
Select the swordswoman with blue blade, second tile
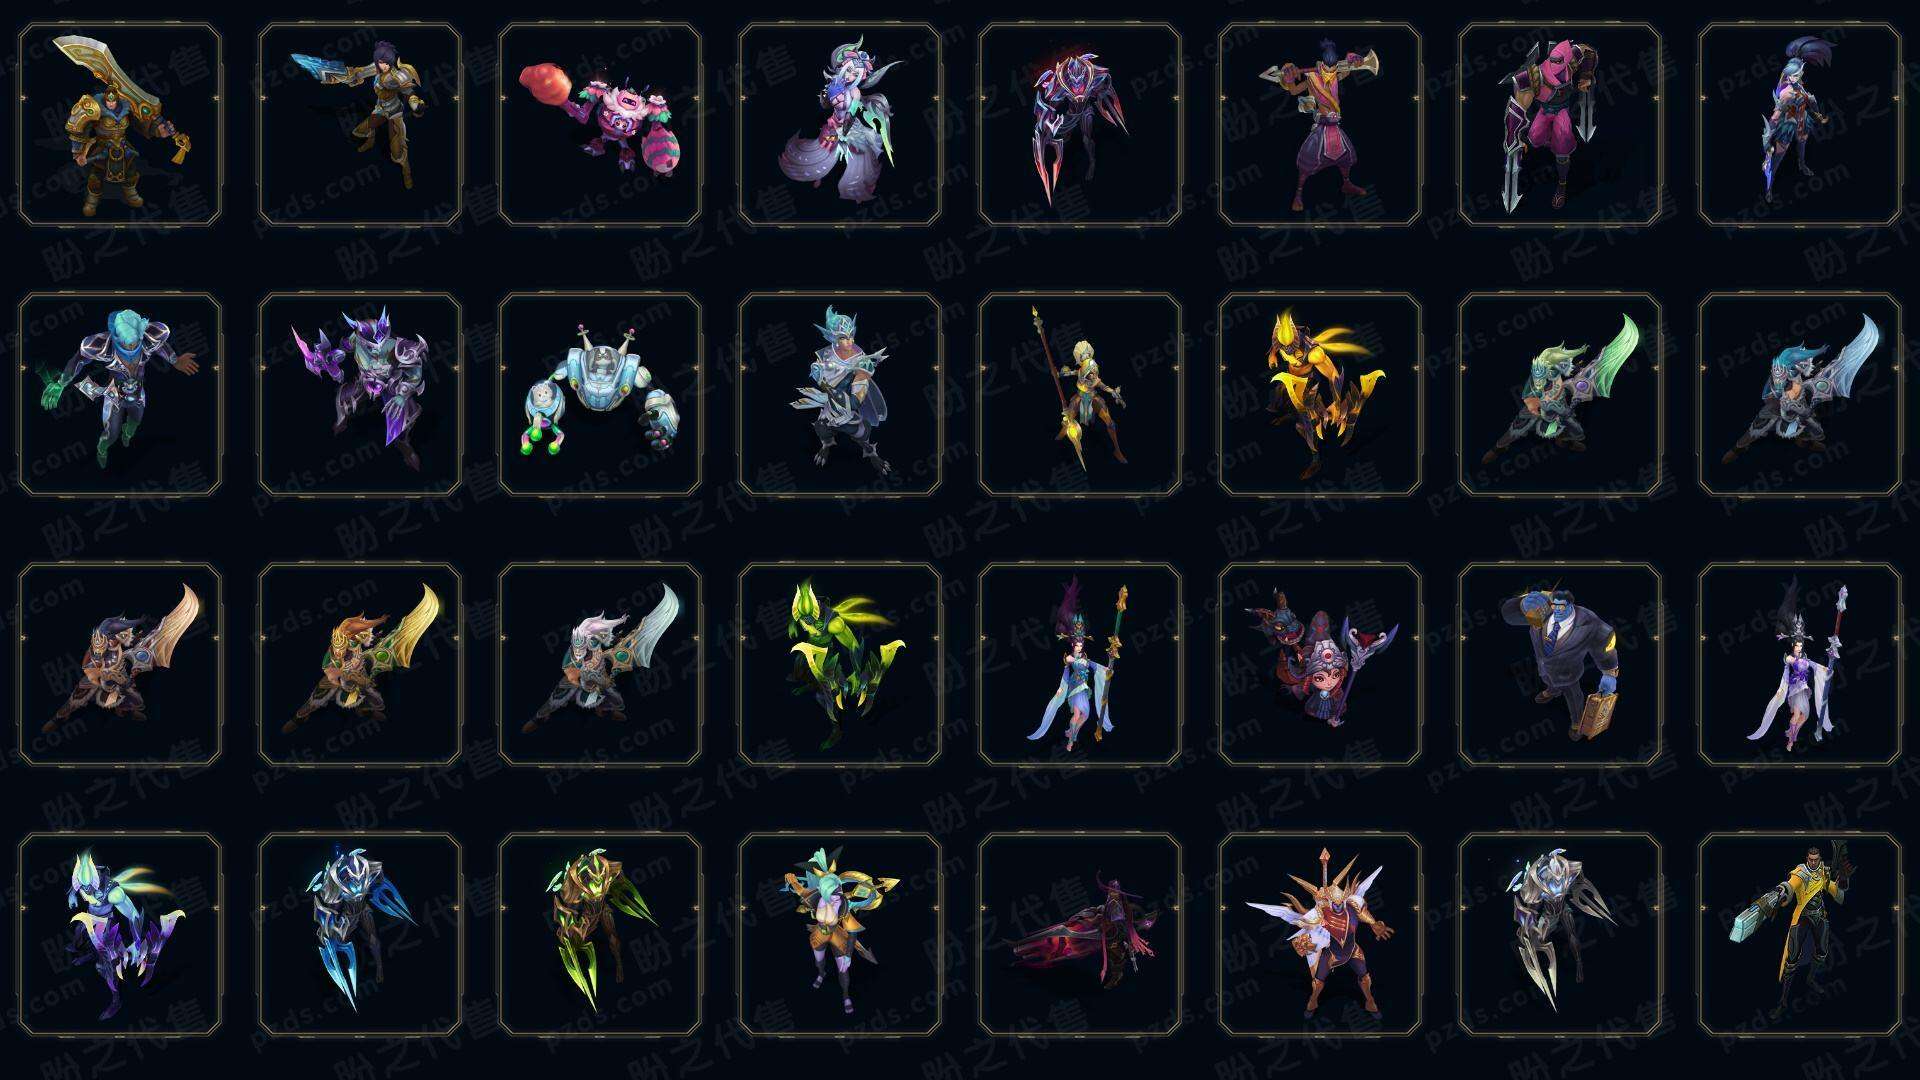[x=360, y=125]
